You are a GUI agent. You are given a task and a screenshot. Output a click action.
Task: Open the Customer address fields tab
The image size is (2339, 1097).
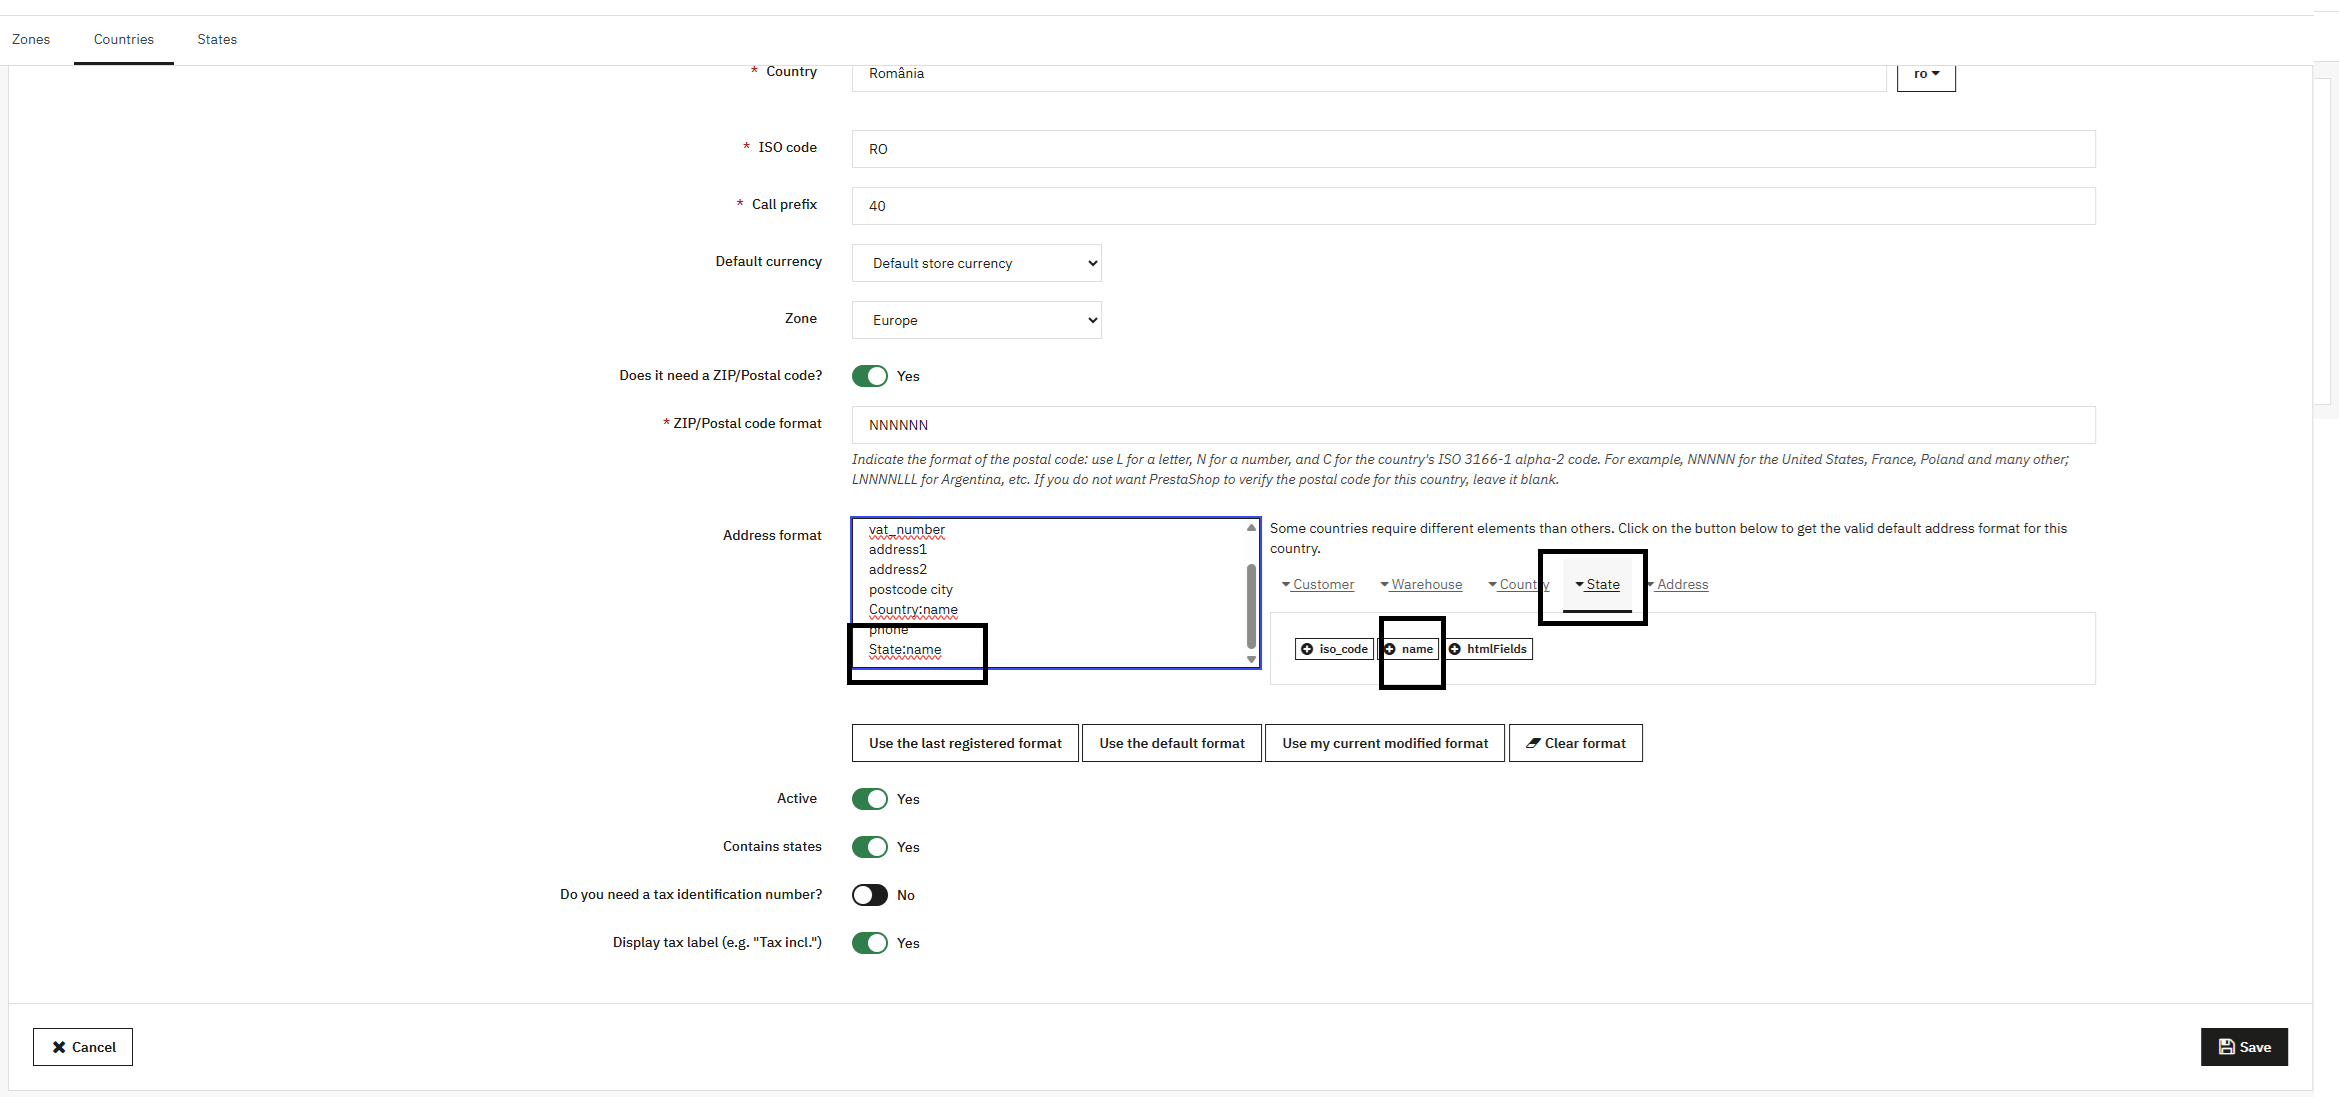point(1318,584)
